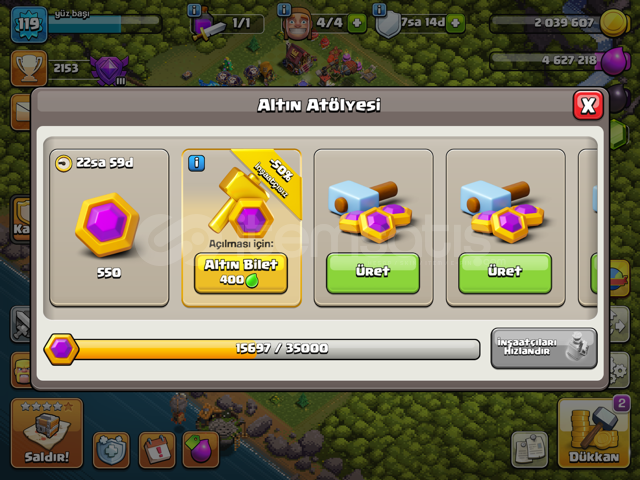Open the shield icon in bottom bar
Image resolution: width=640 pixels, height=480 pixels.
pyautogui.click(x=111, y=450)
